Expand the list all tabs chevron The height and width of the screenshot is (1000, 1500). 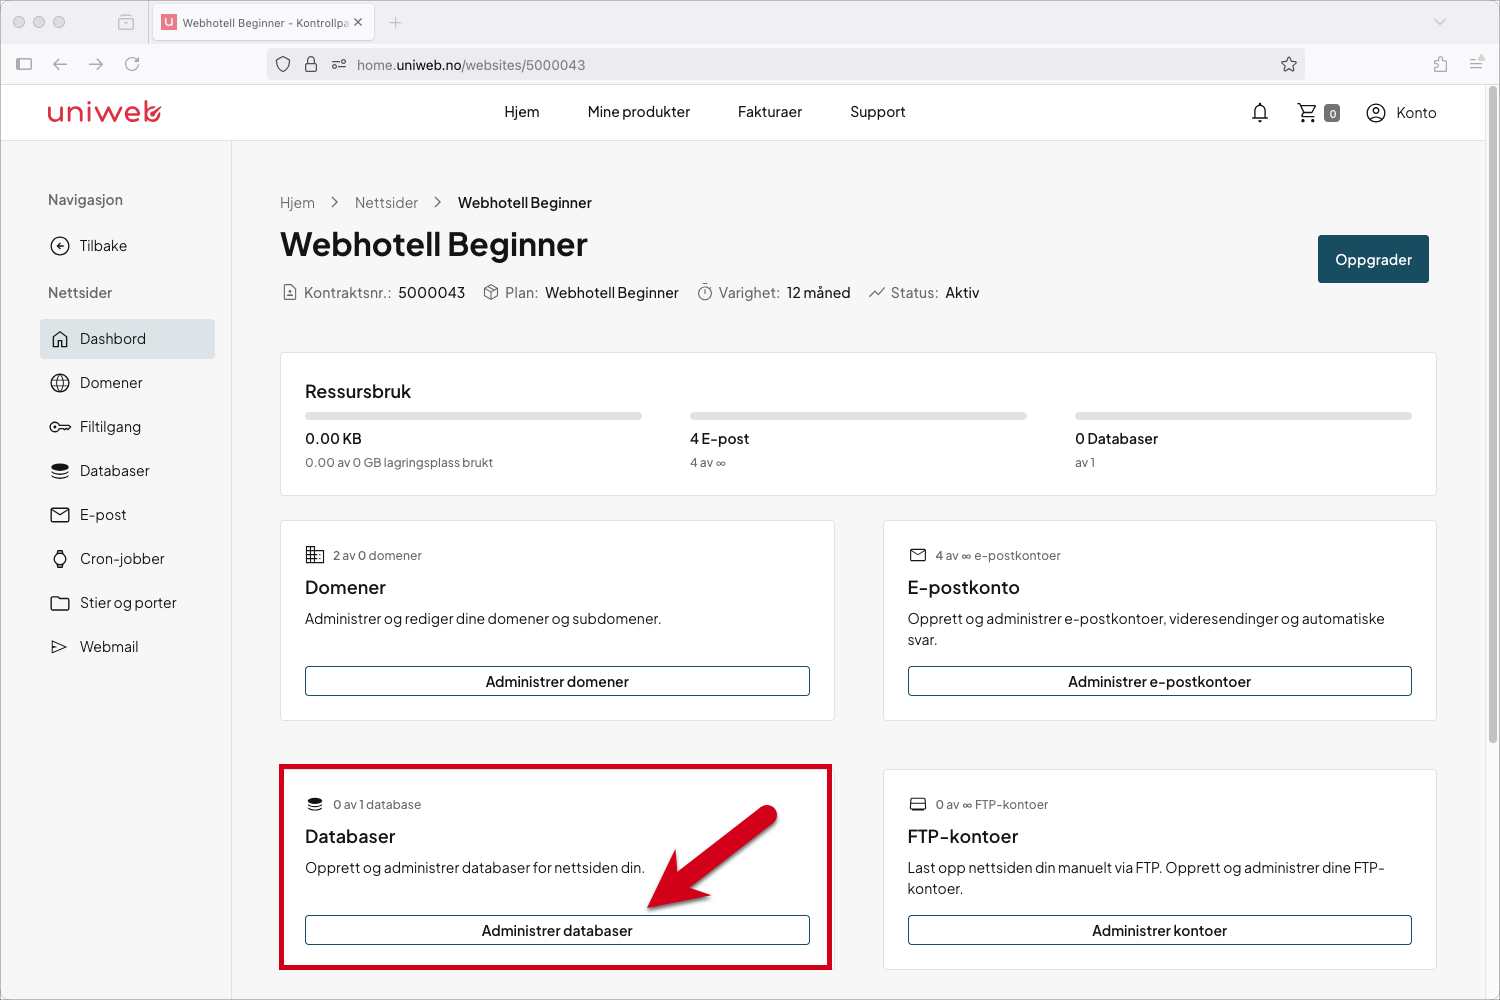tap(1440, 22)
